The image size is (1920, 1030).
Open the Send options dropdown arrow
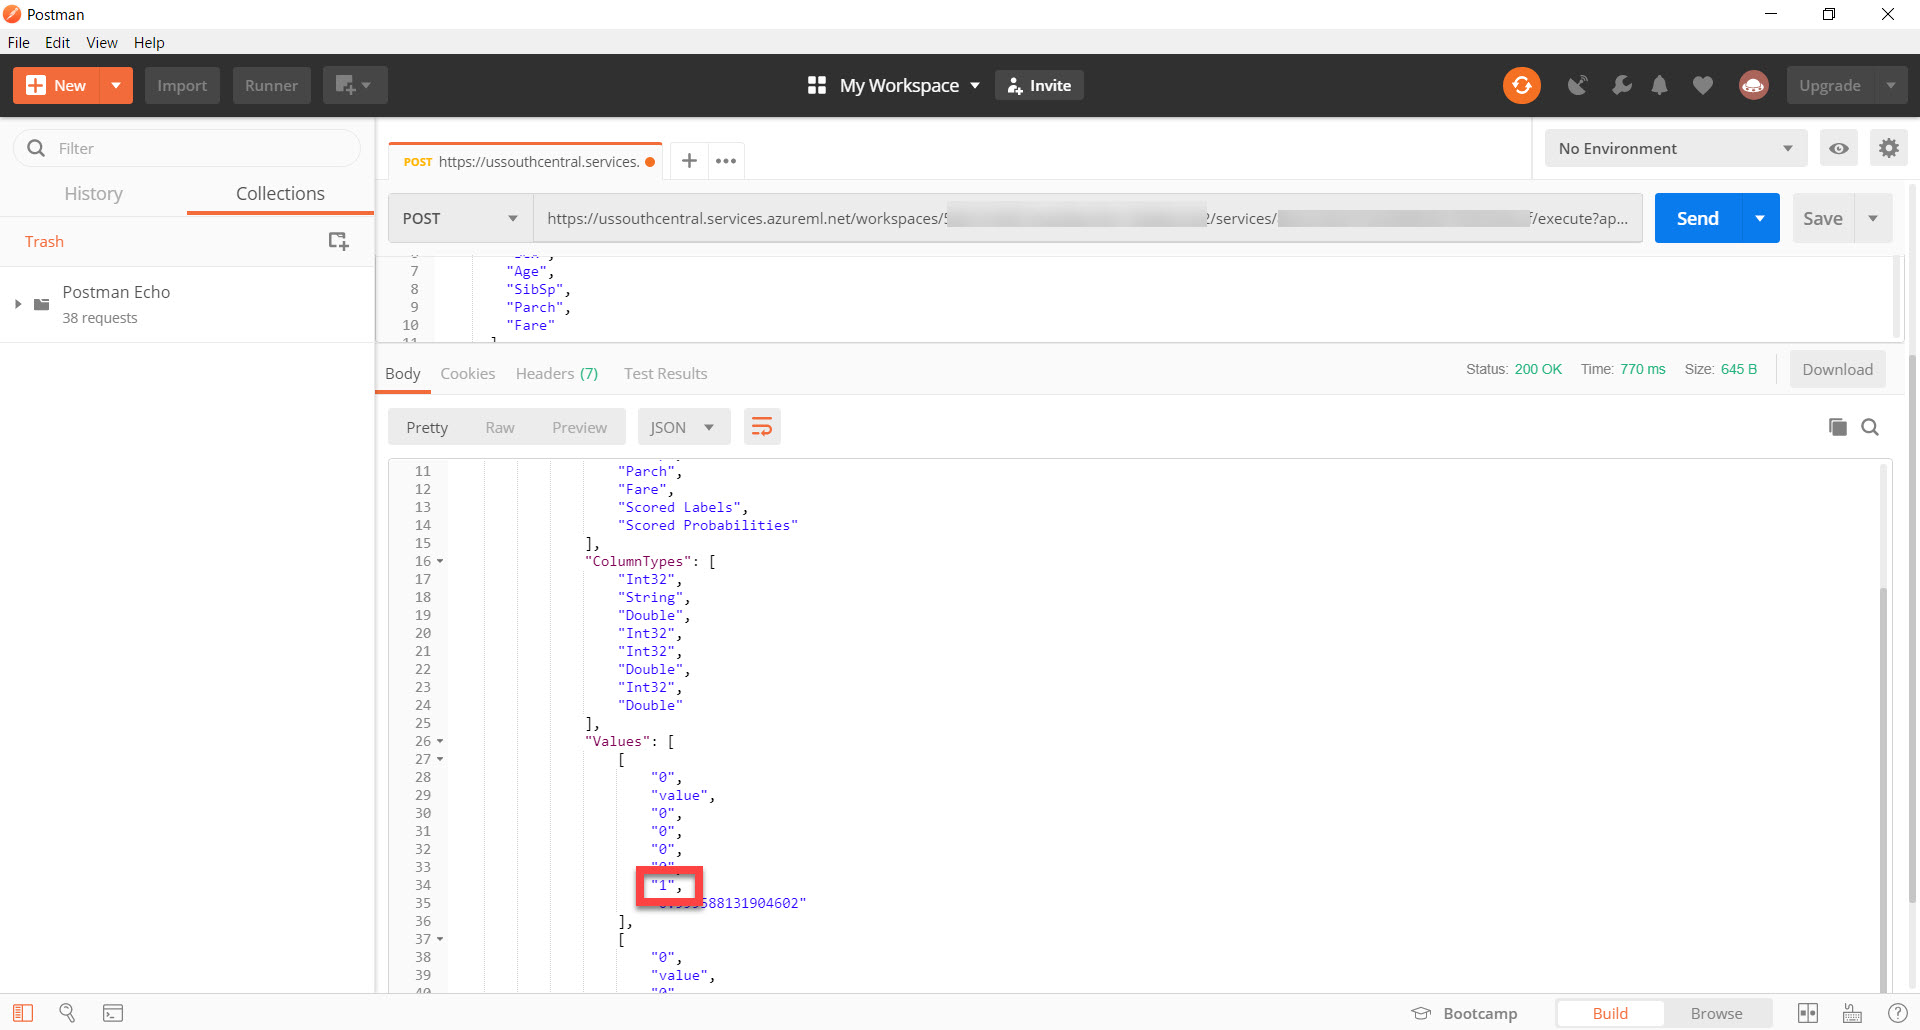pyautogui.click(x=1760, y=218)
